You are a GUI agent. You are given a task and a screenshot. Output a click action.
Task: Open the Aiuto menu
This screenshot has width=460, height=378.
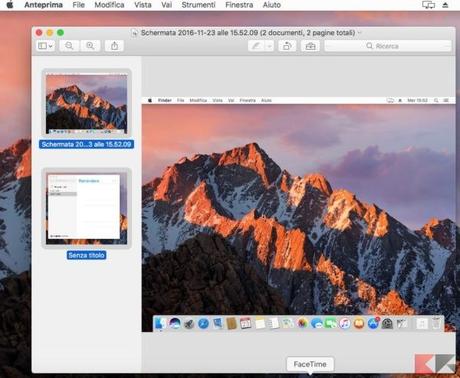(272, 5)
